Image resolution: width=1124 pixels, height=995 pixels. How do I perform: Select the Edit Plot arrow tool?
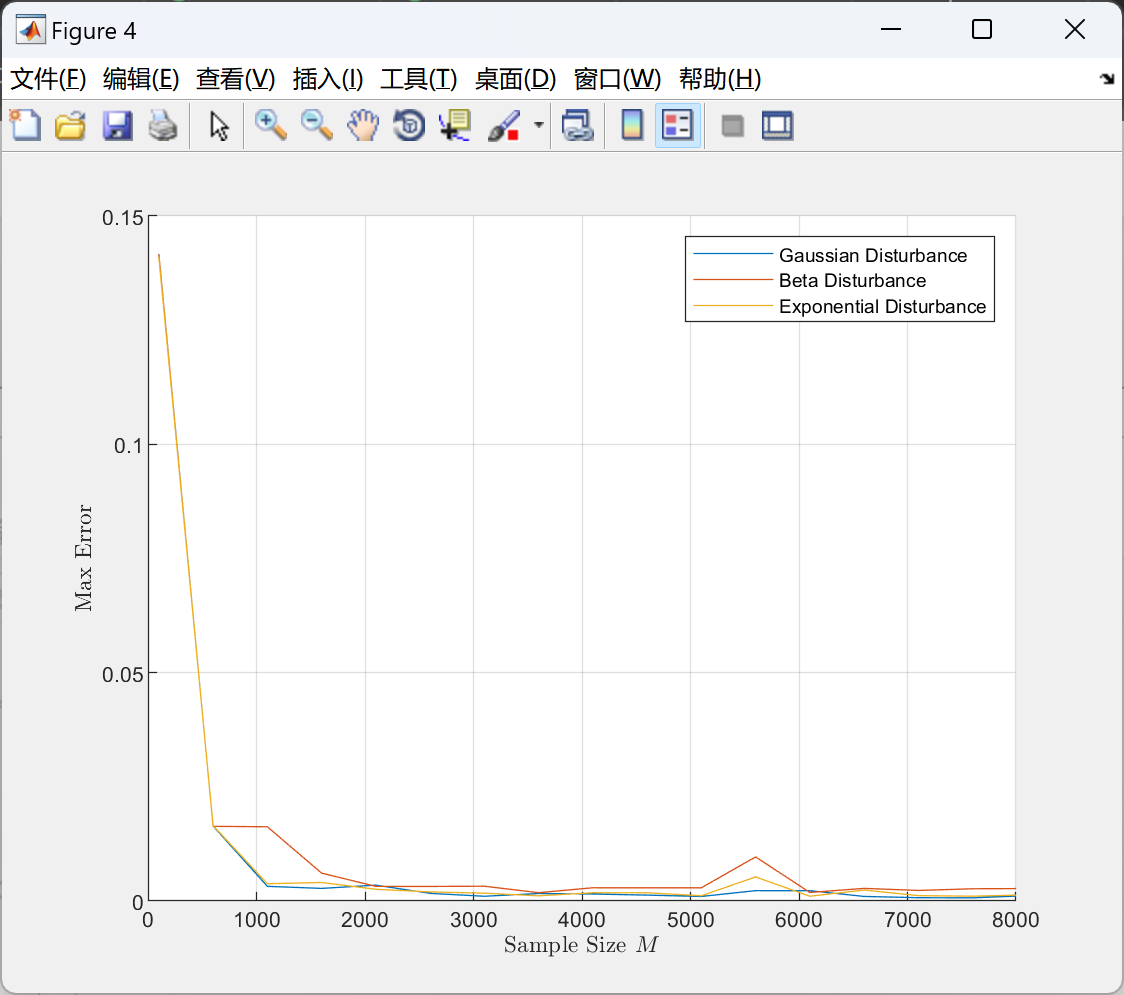tap(219, 126)
